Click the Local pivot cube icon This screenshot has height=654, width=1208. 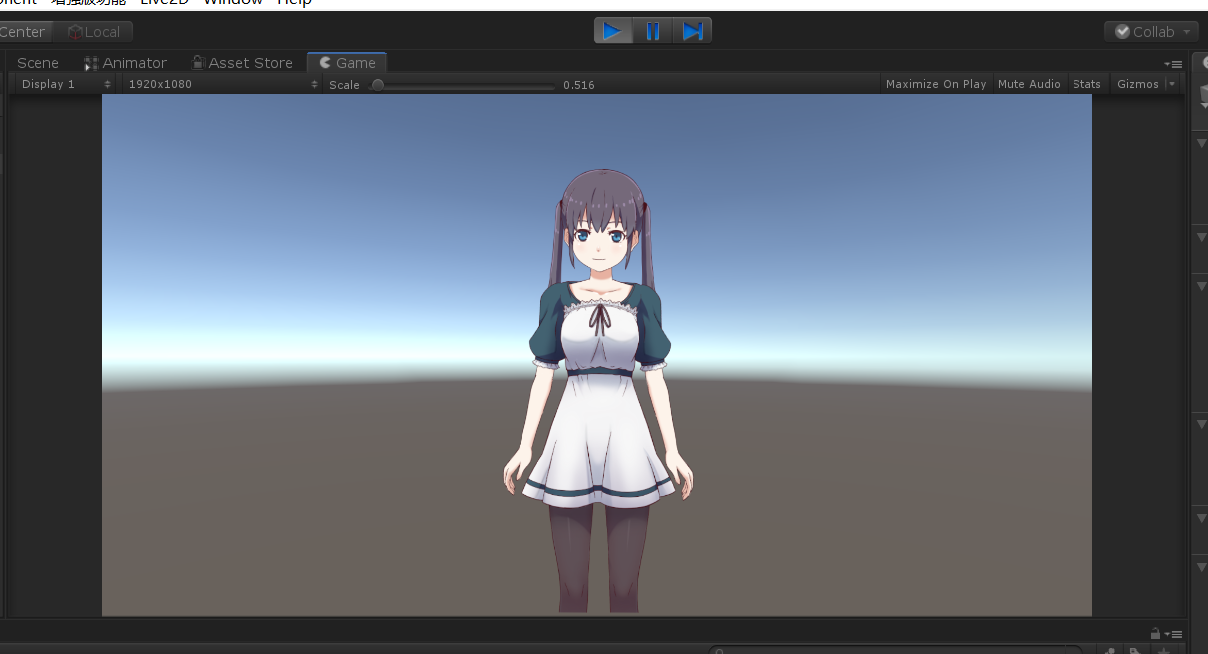point(75,31)
